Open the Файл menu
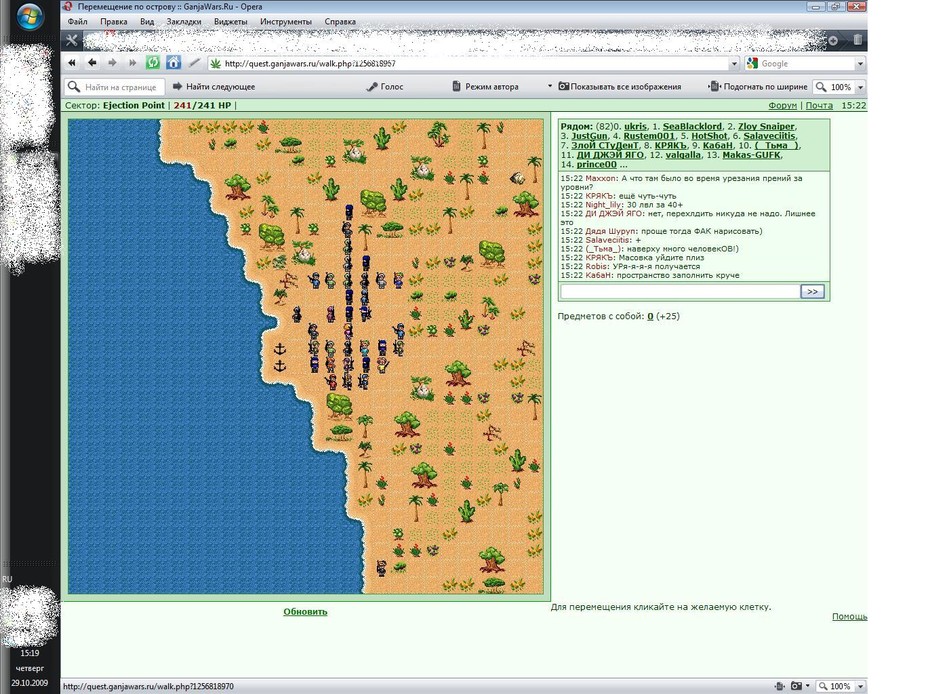Screen dimensions: 930x694 [x=77, y=21]
